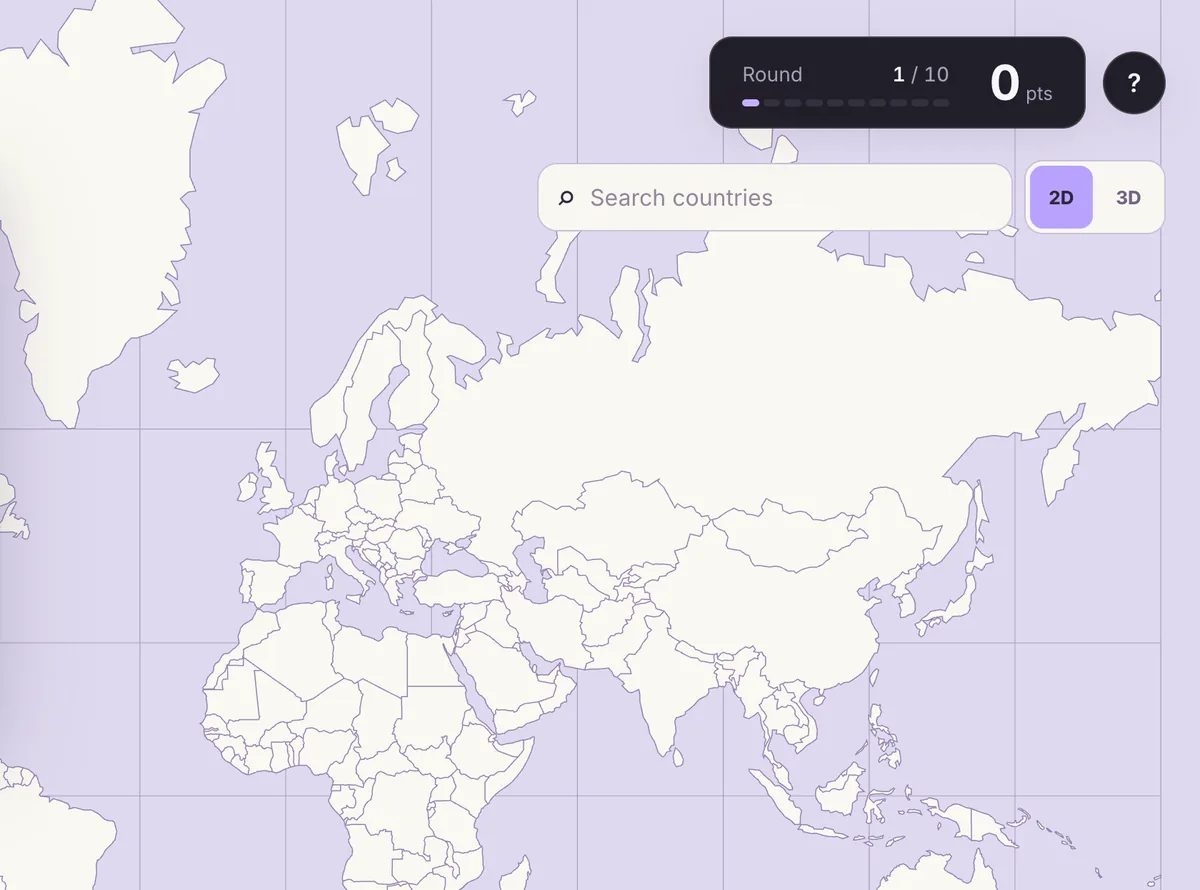
Task: Click the "Round" label
Action: point(772,75)
